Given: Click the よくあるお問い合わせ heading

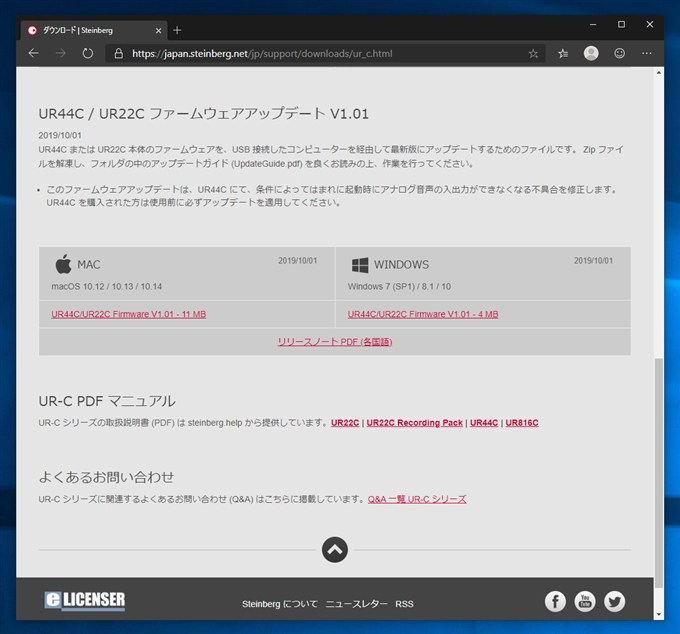Looking at the screenshot, I should point(106,477).
